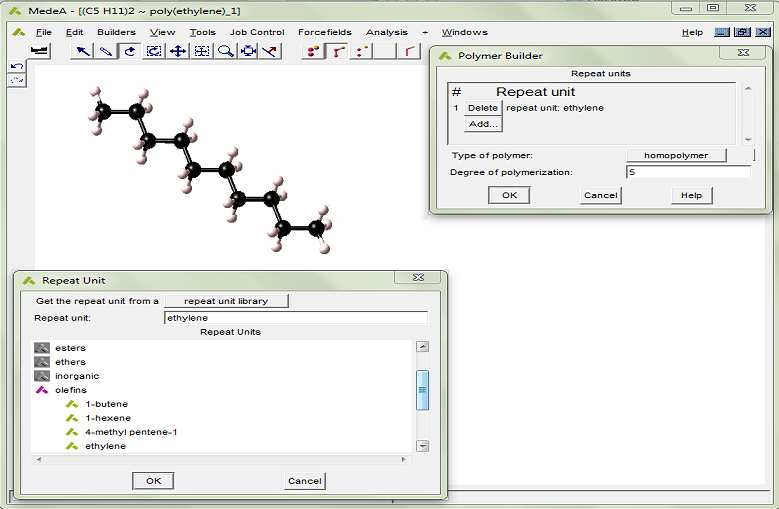Click the bed-shaped icon at toolbar start

point(39,51)
